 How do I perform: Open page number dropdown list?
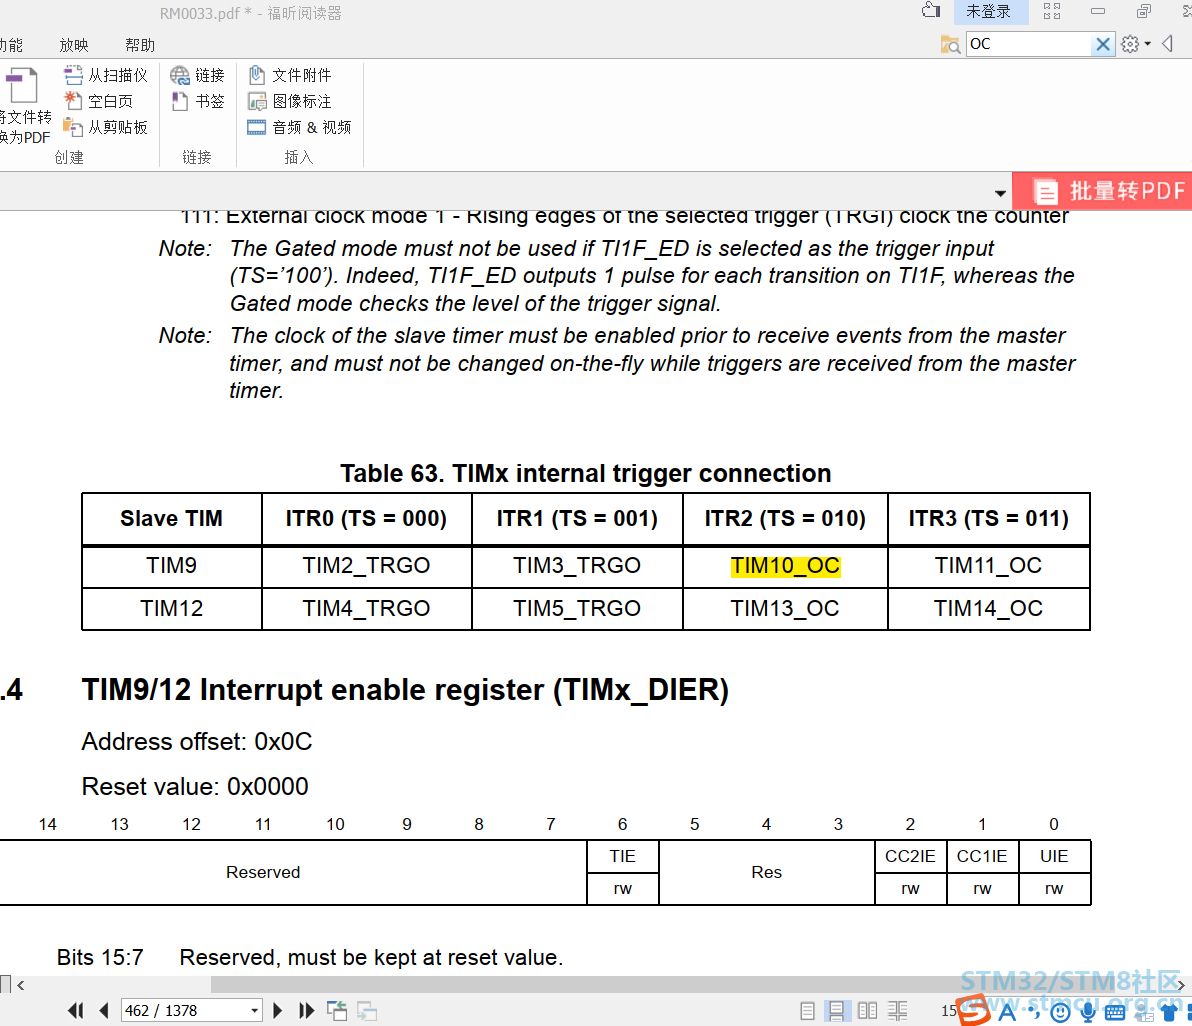tap(255, 1011)
